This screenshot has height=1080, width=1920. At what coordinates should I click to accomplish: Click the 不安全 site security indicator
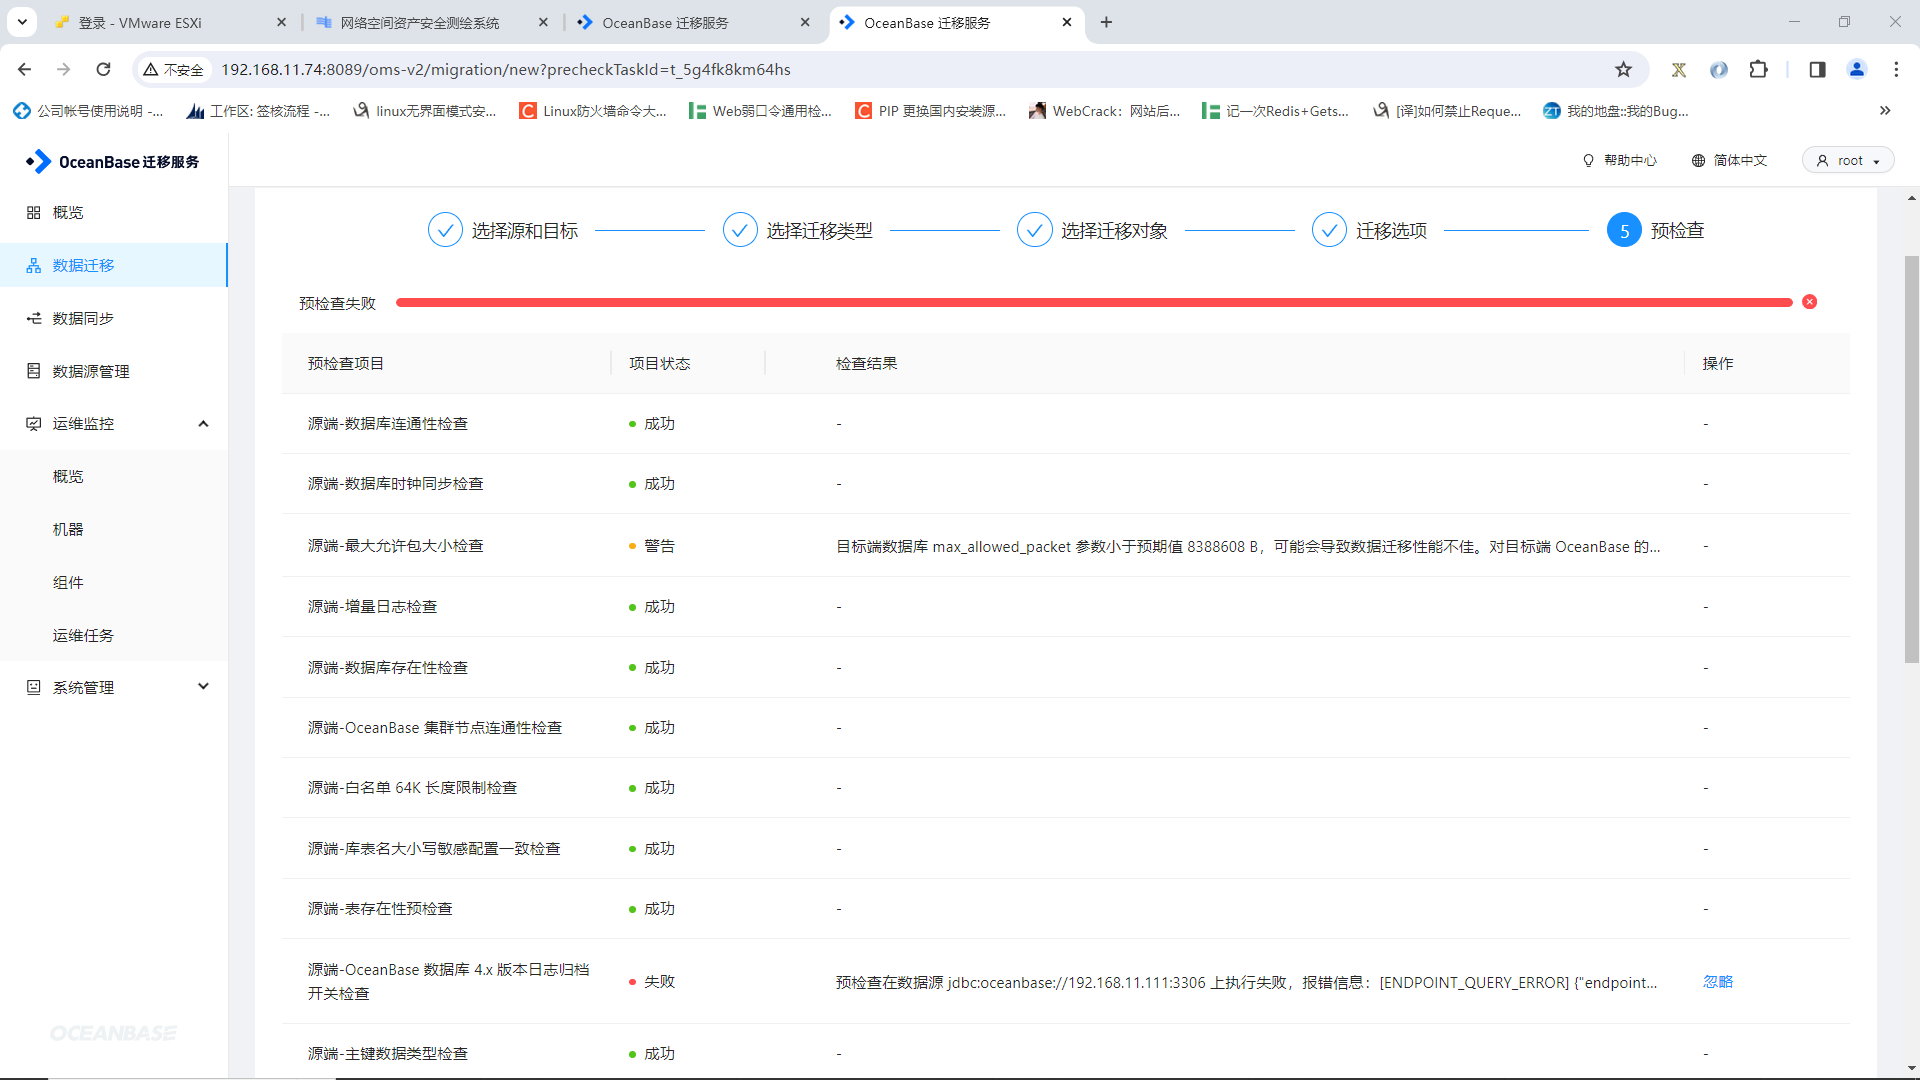[174, 69]
